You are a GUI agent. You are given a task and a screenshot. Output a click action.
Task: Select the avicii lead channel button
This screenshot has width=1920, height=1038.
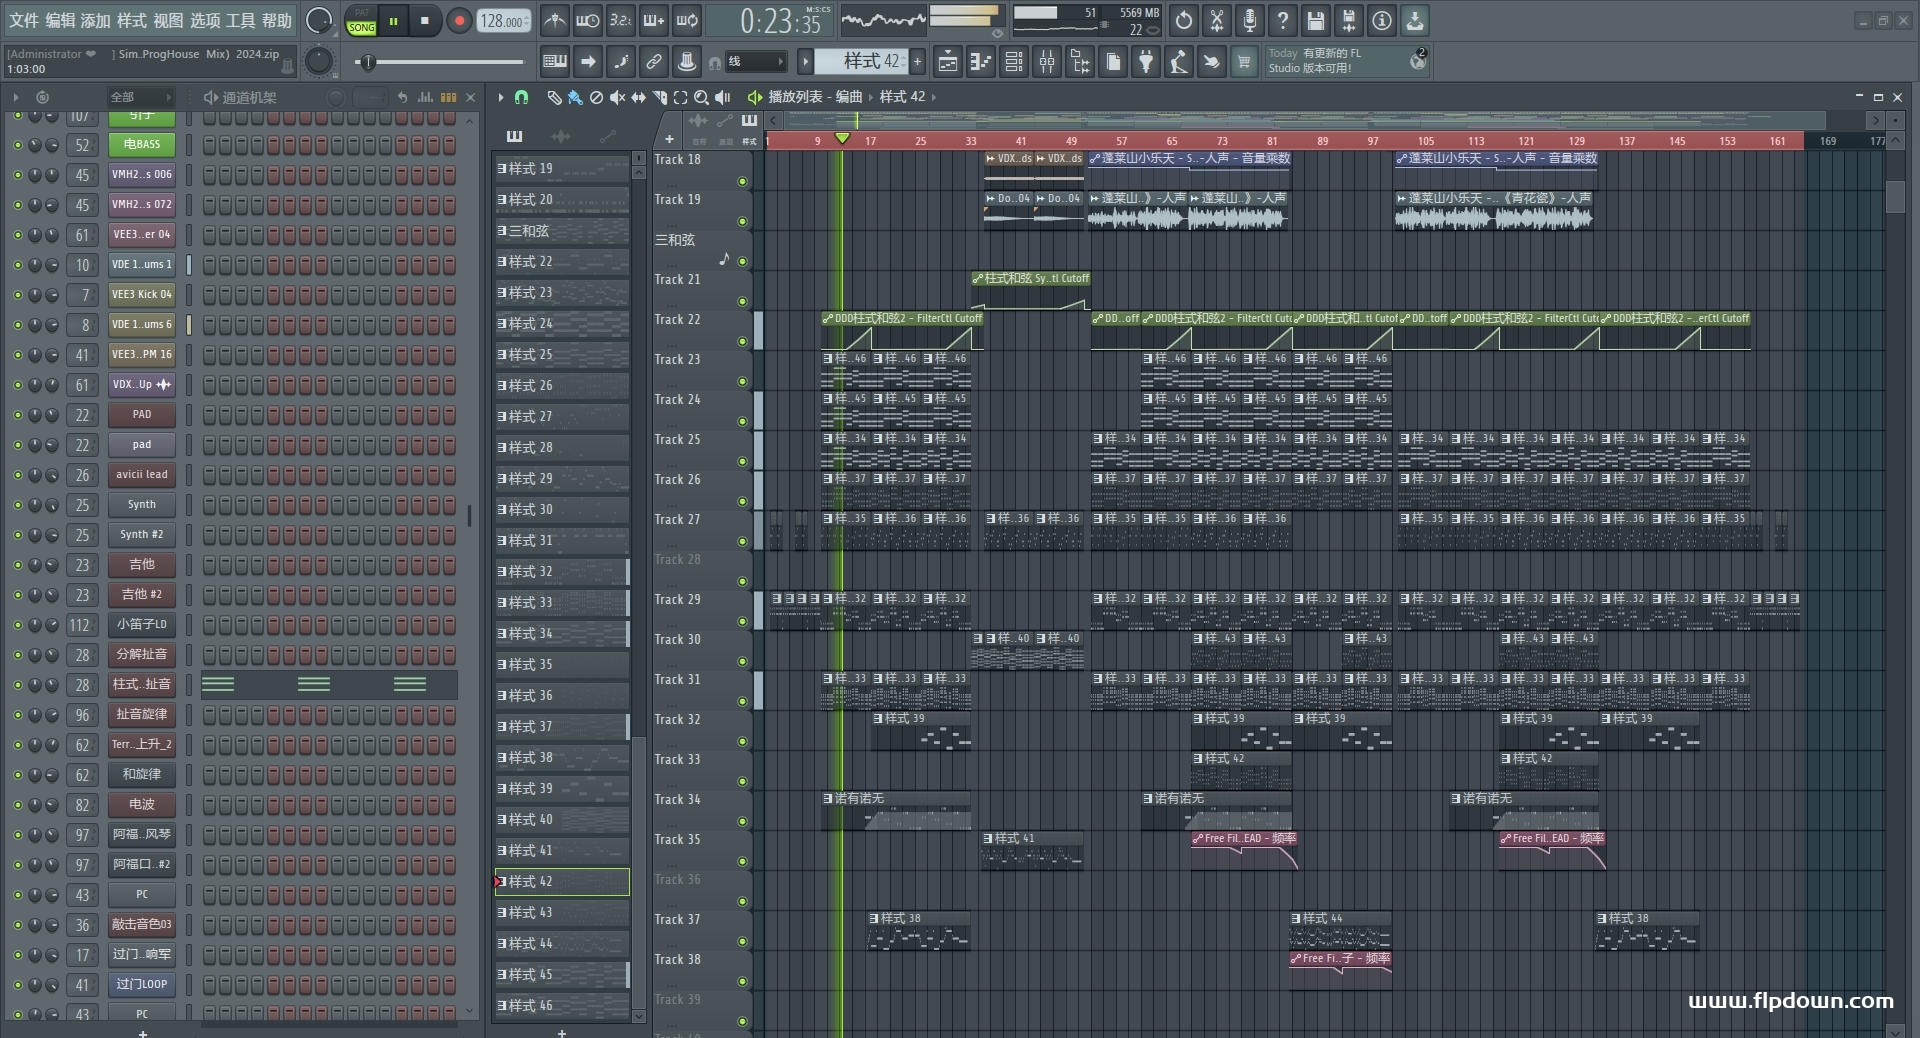click(x=141, y=475)
